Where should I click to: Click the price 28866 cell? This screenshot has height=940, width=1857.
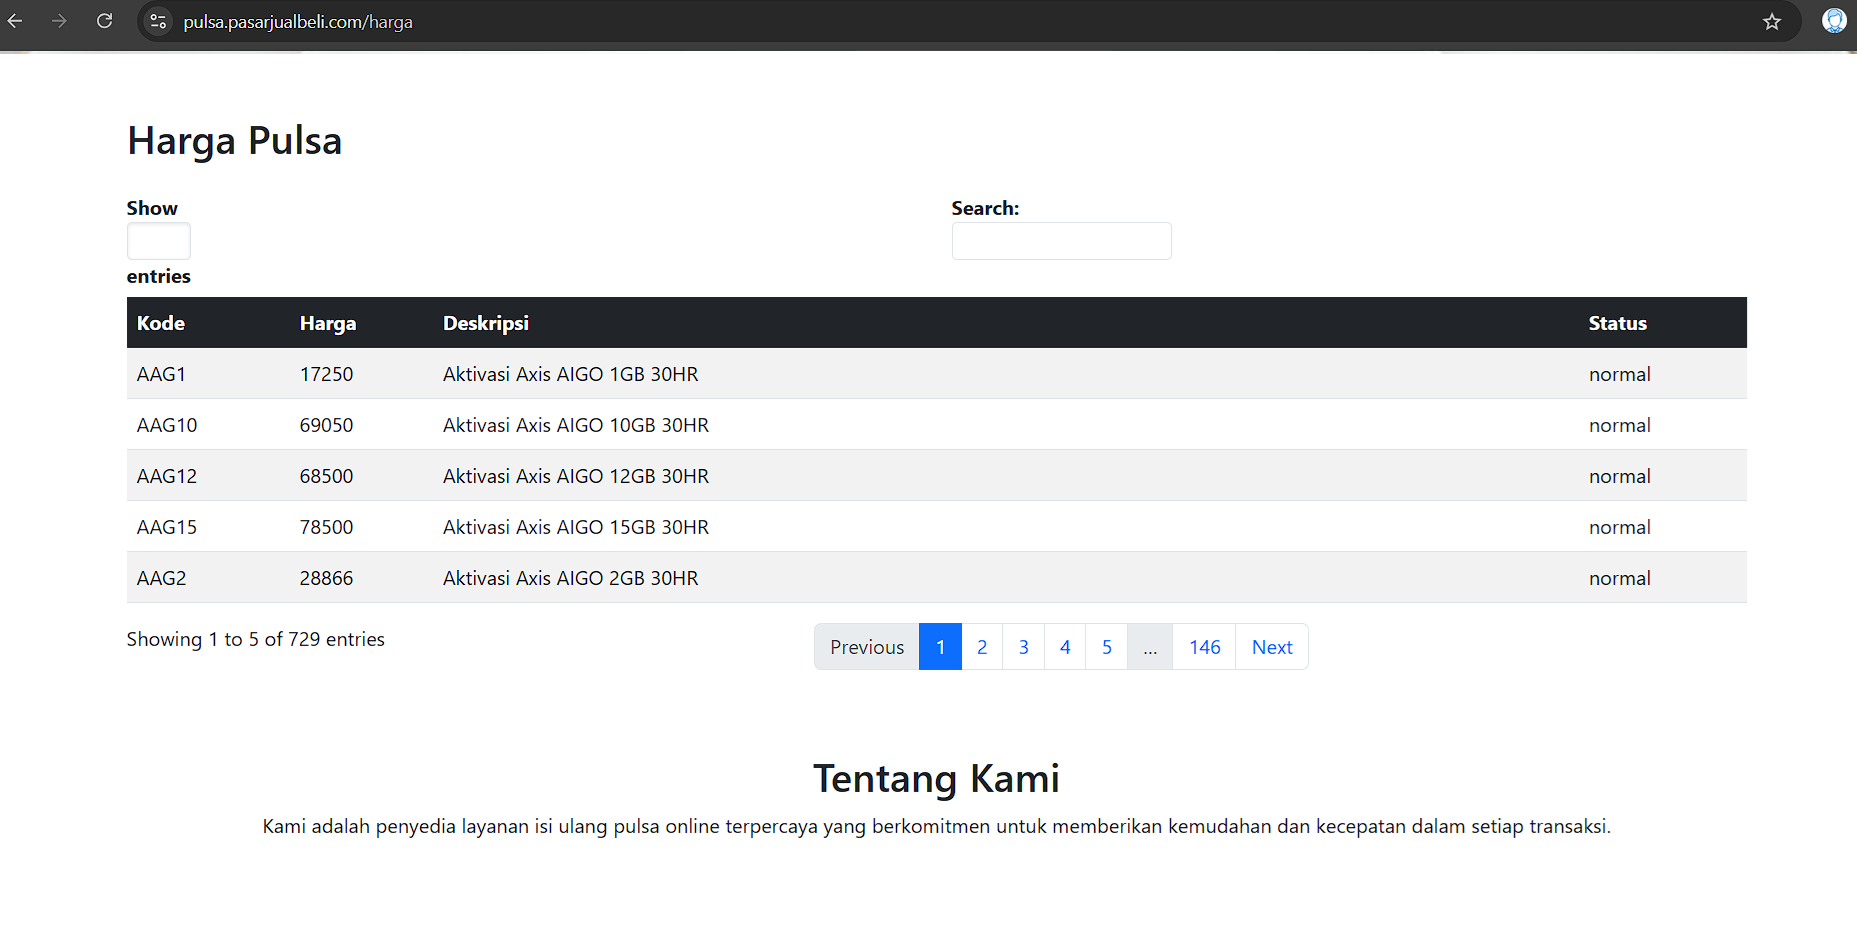pos(327,578)
